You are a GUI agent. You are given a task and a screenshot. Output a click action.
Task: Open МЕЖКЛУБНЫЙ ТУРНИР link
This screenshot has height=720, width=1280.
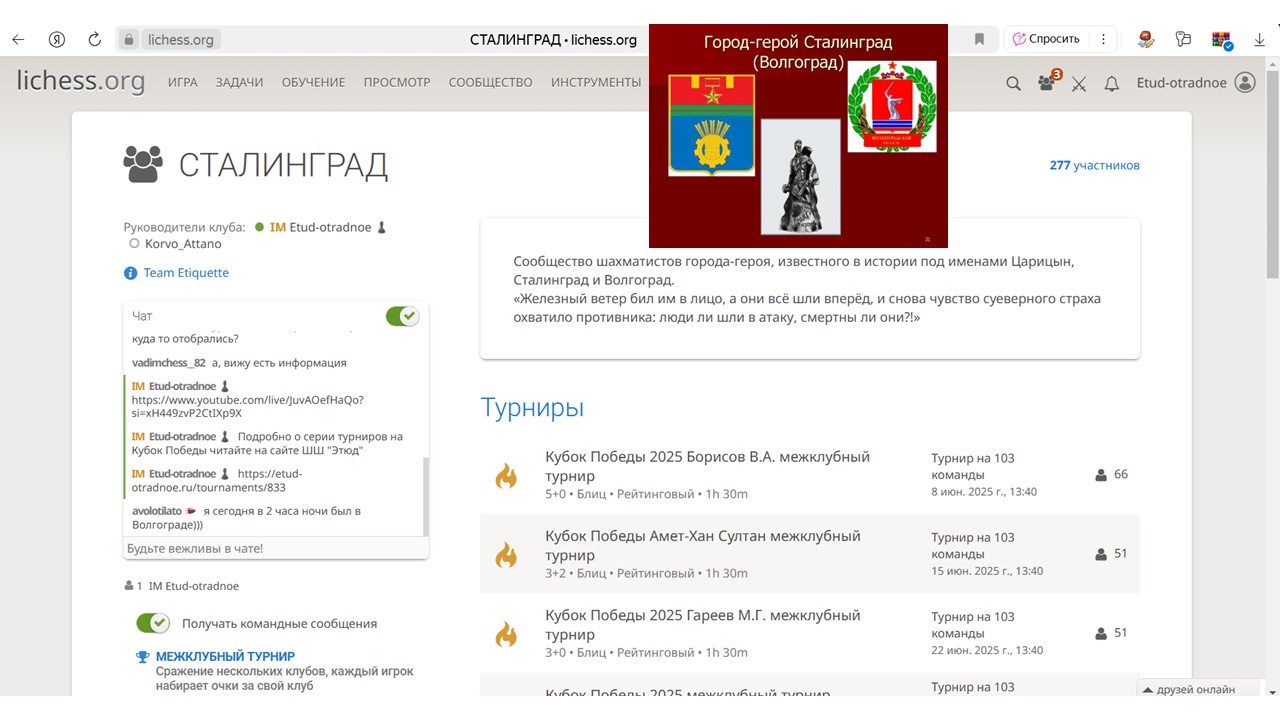coord(225,657)
